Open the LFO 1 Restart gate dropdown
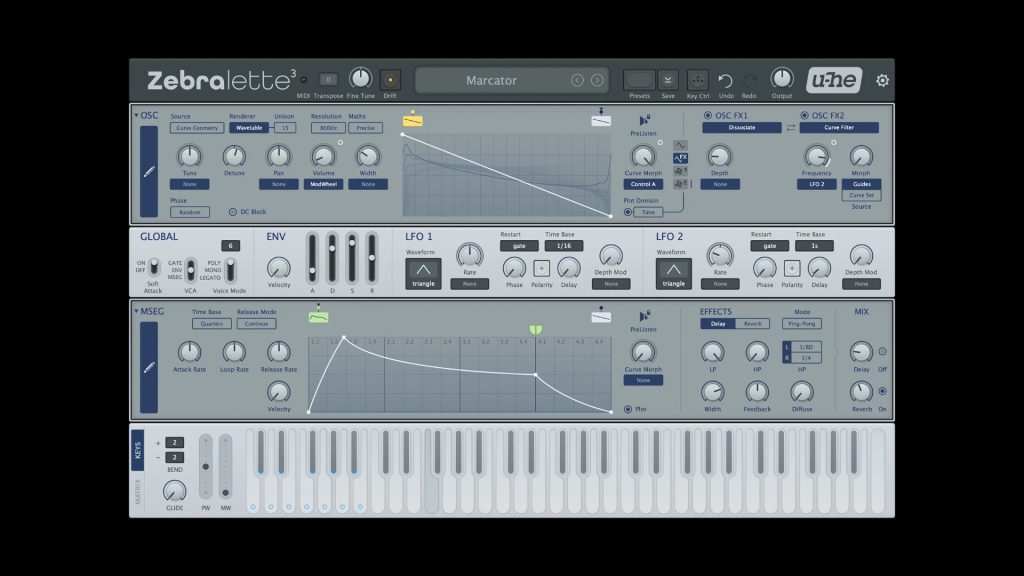 (519, 246)
